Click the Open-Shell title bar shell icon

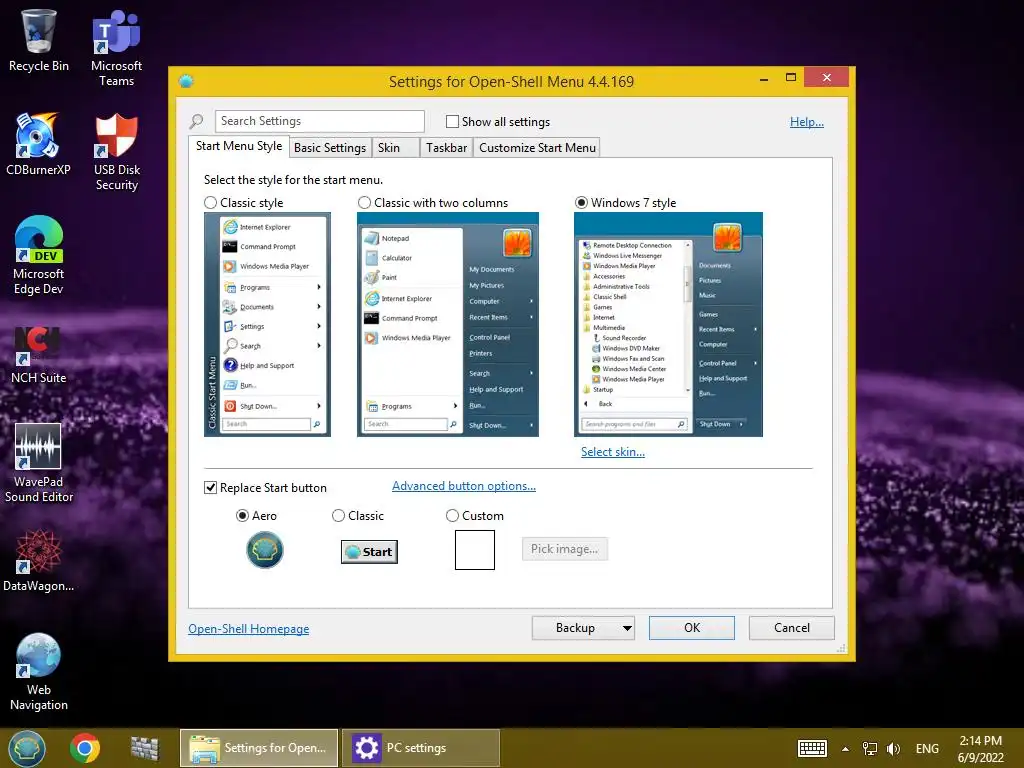[x=186, y=81]
